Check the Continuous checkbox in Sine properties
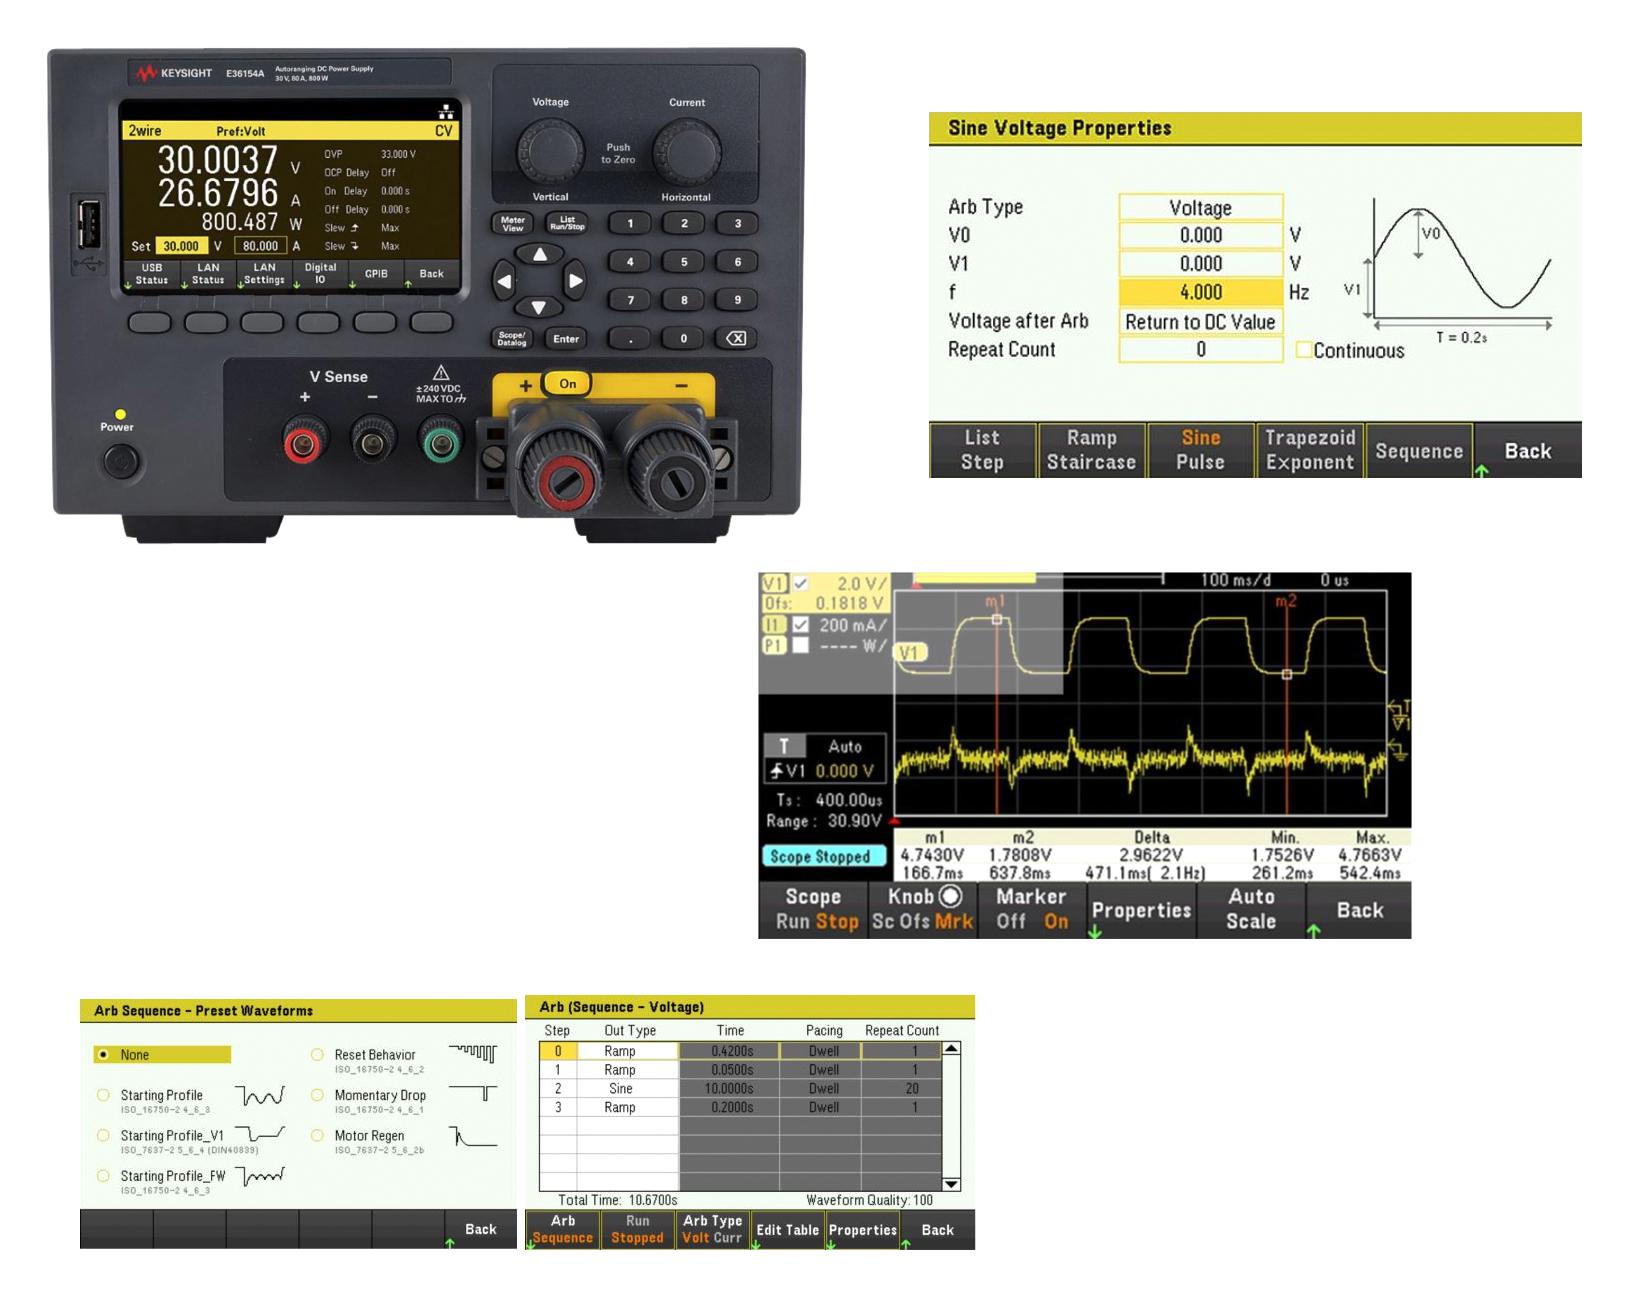The width and height of the screenshot is (1629, 1297). [1304, 349]
